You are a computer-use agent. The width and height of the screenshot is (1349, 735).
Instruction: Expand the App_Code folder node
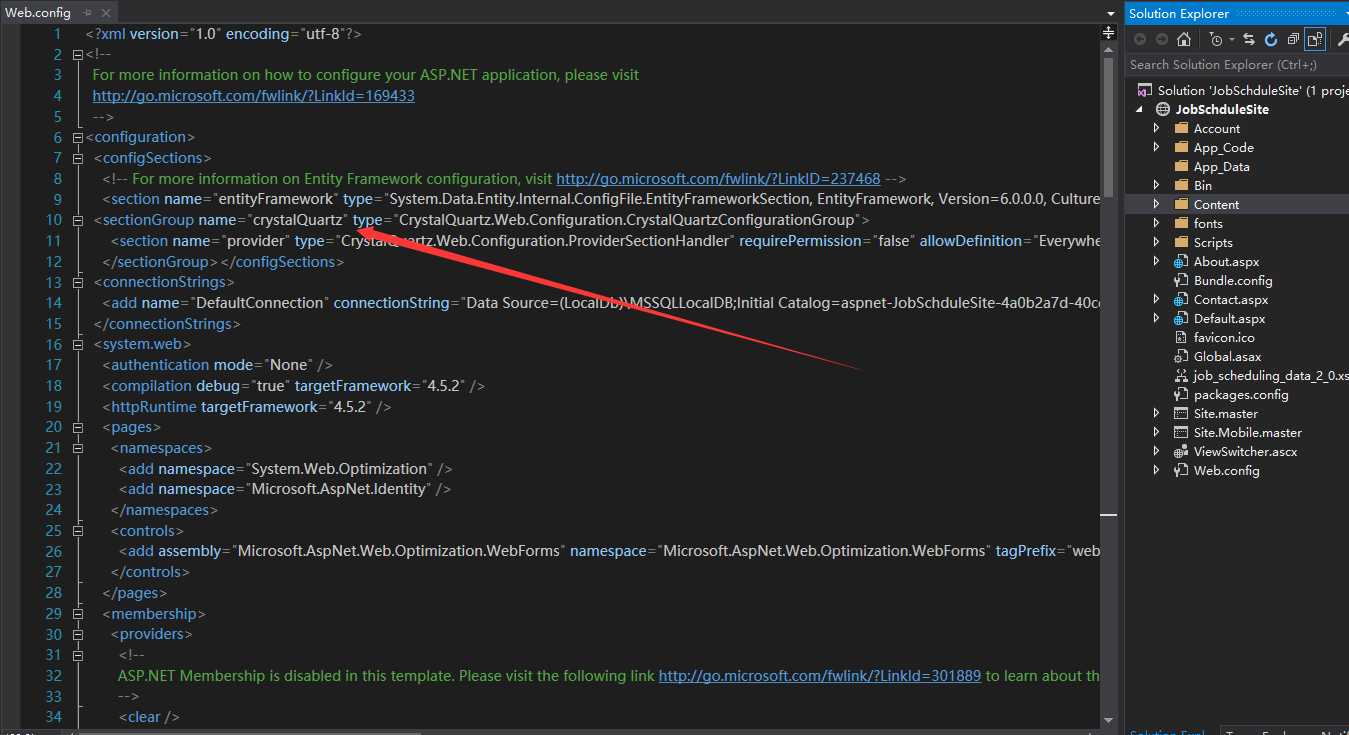click(x=1157, y=147)
